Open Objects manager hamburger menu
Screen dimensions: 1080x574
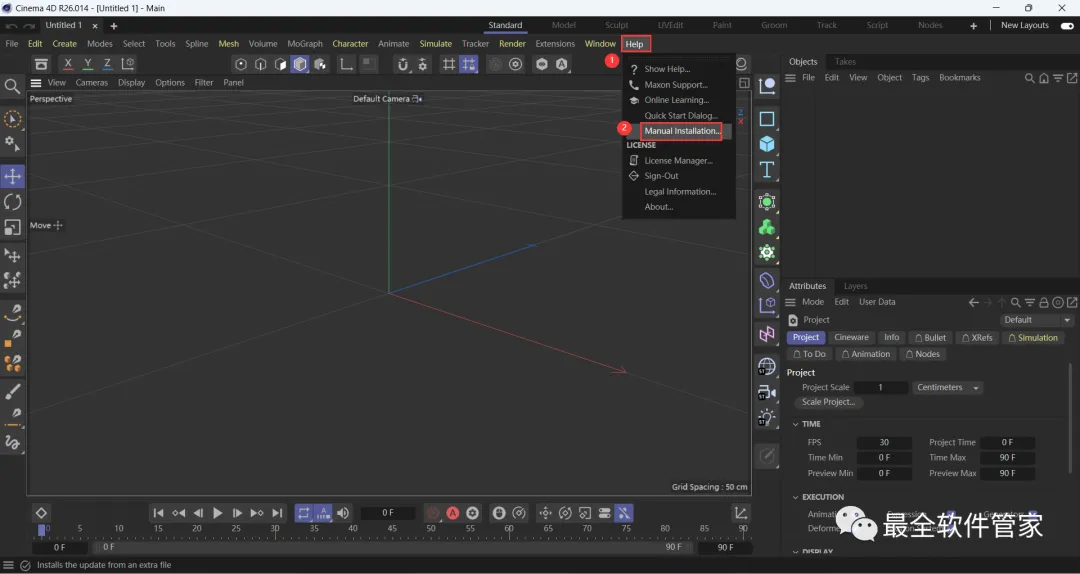click(791, 78)
